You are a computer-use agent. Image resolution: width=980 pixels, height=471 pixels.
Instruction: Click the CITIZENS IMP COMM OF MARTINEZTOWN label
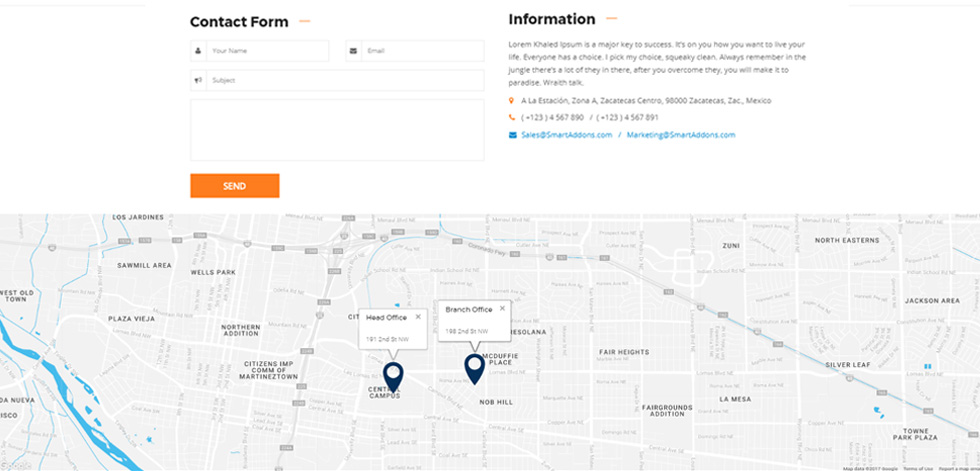[268, 370]
